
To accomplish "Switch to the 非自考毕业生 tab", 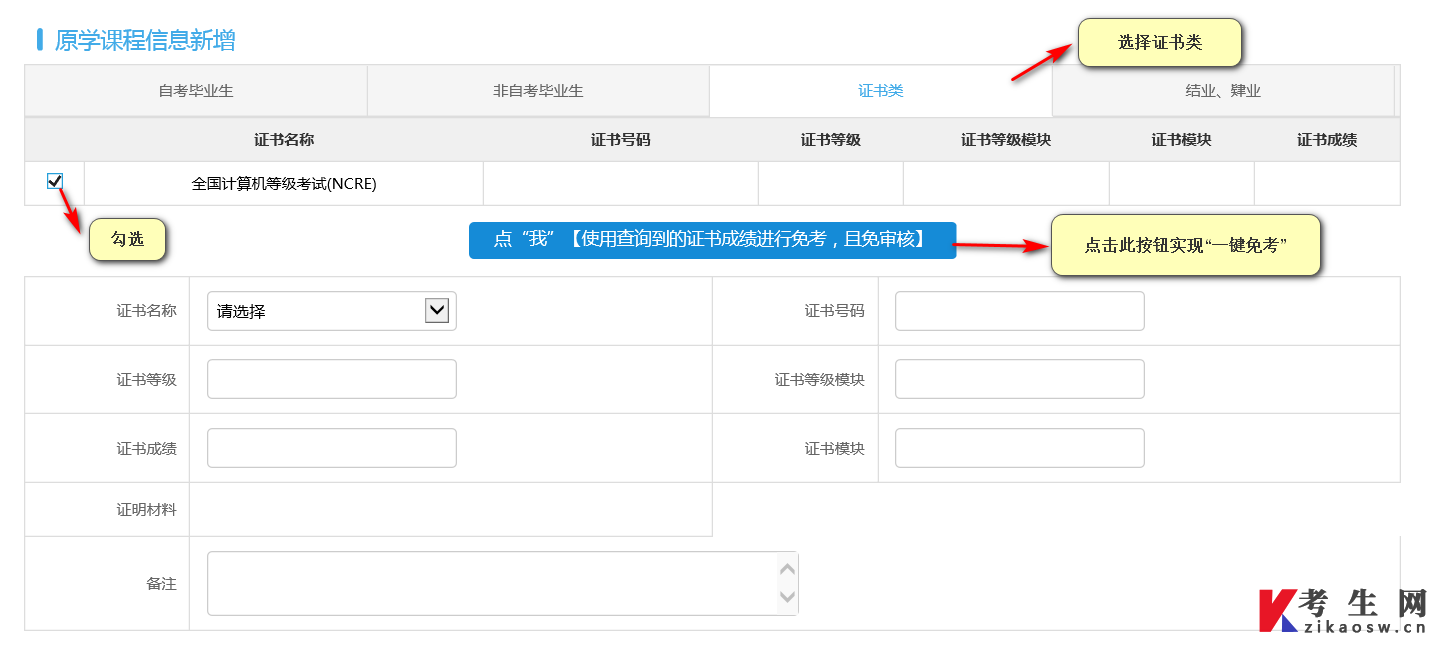I will [x=538, y=91].
